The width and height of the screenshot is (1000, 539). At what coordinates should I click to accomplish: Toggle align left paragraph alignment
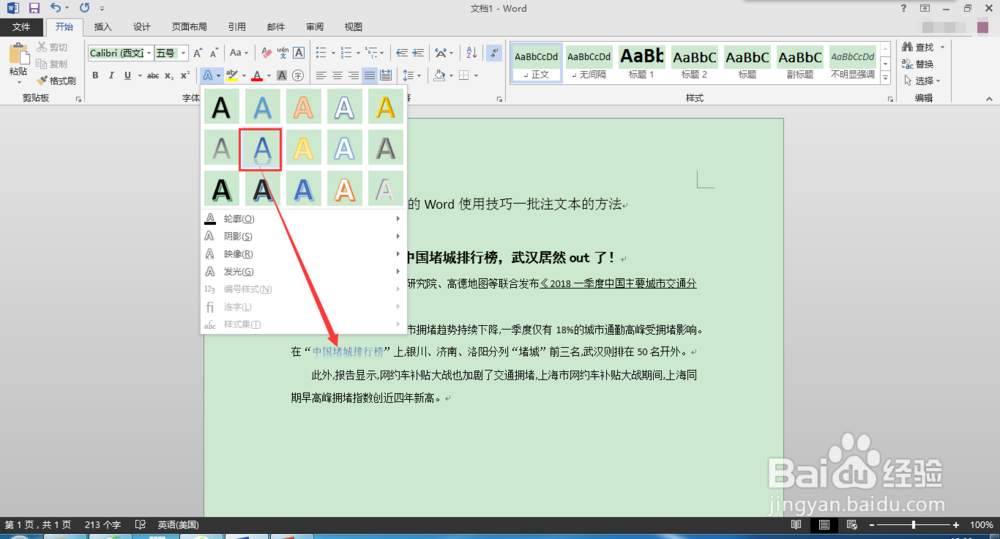pos(321,75)
